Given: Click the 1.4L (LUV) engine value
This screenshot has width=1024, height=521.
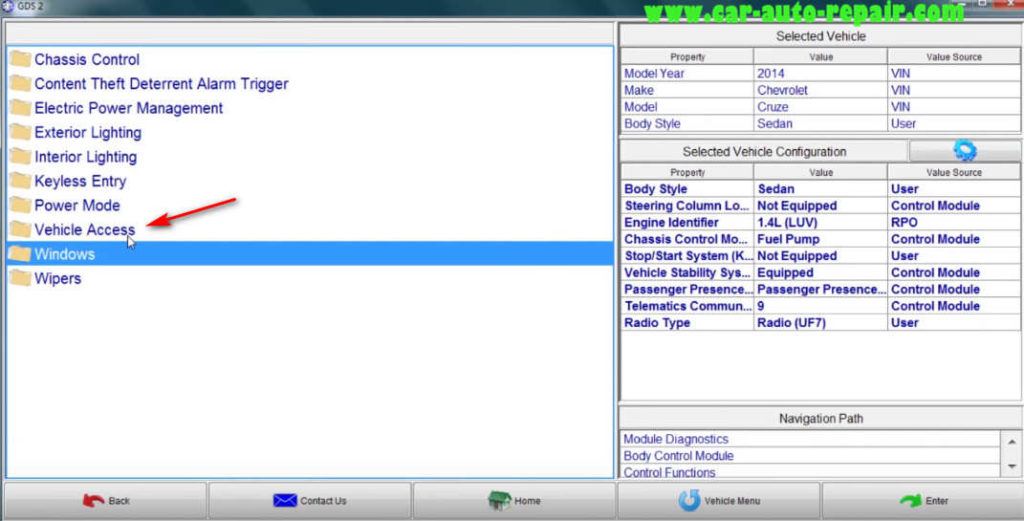Looking at the screenshot, I should (820, 222).
